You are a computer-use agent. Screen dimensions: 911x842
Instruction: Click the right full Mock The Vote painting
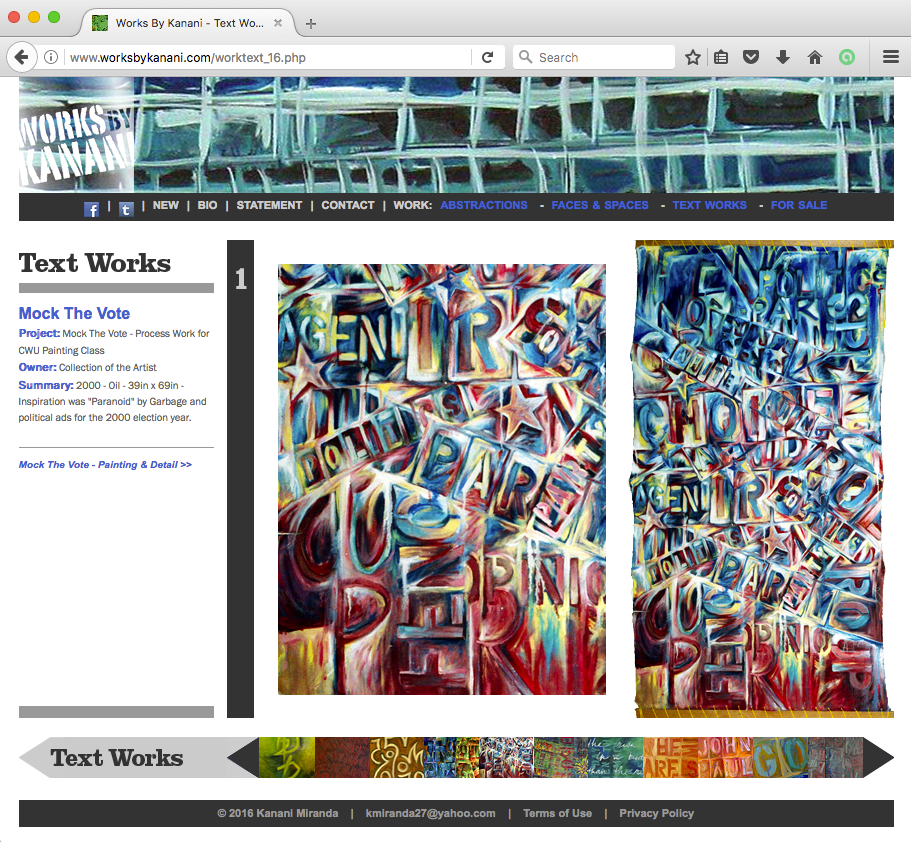point(763,479)
